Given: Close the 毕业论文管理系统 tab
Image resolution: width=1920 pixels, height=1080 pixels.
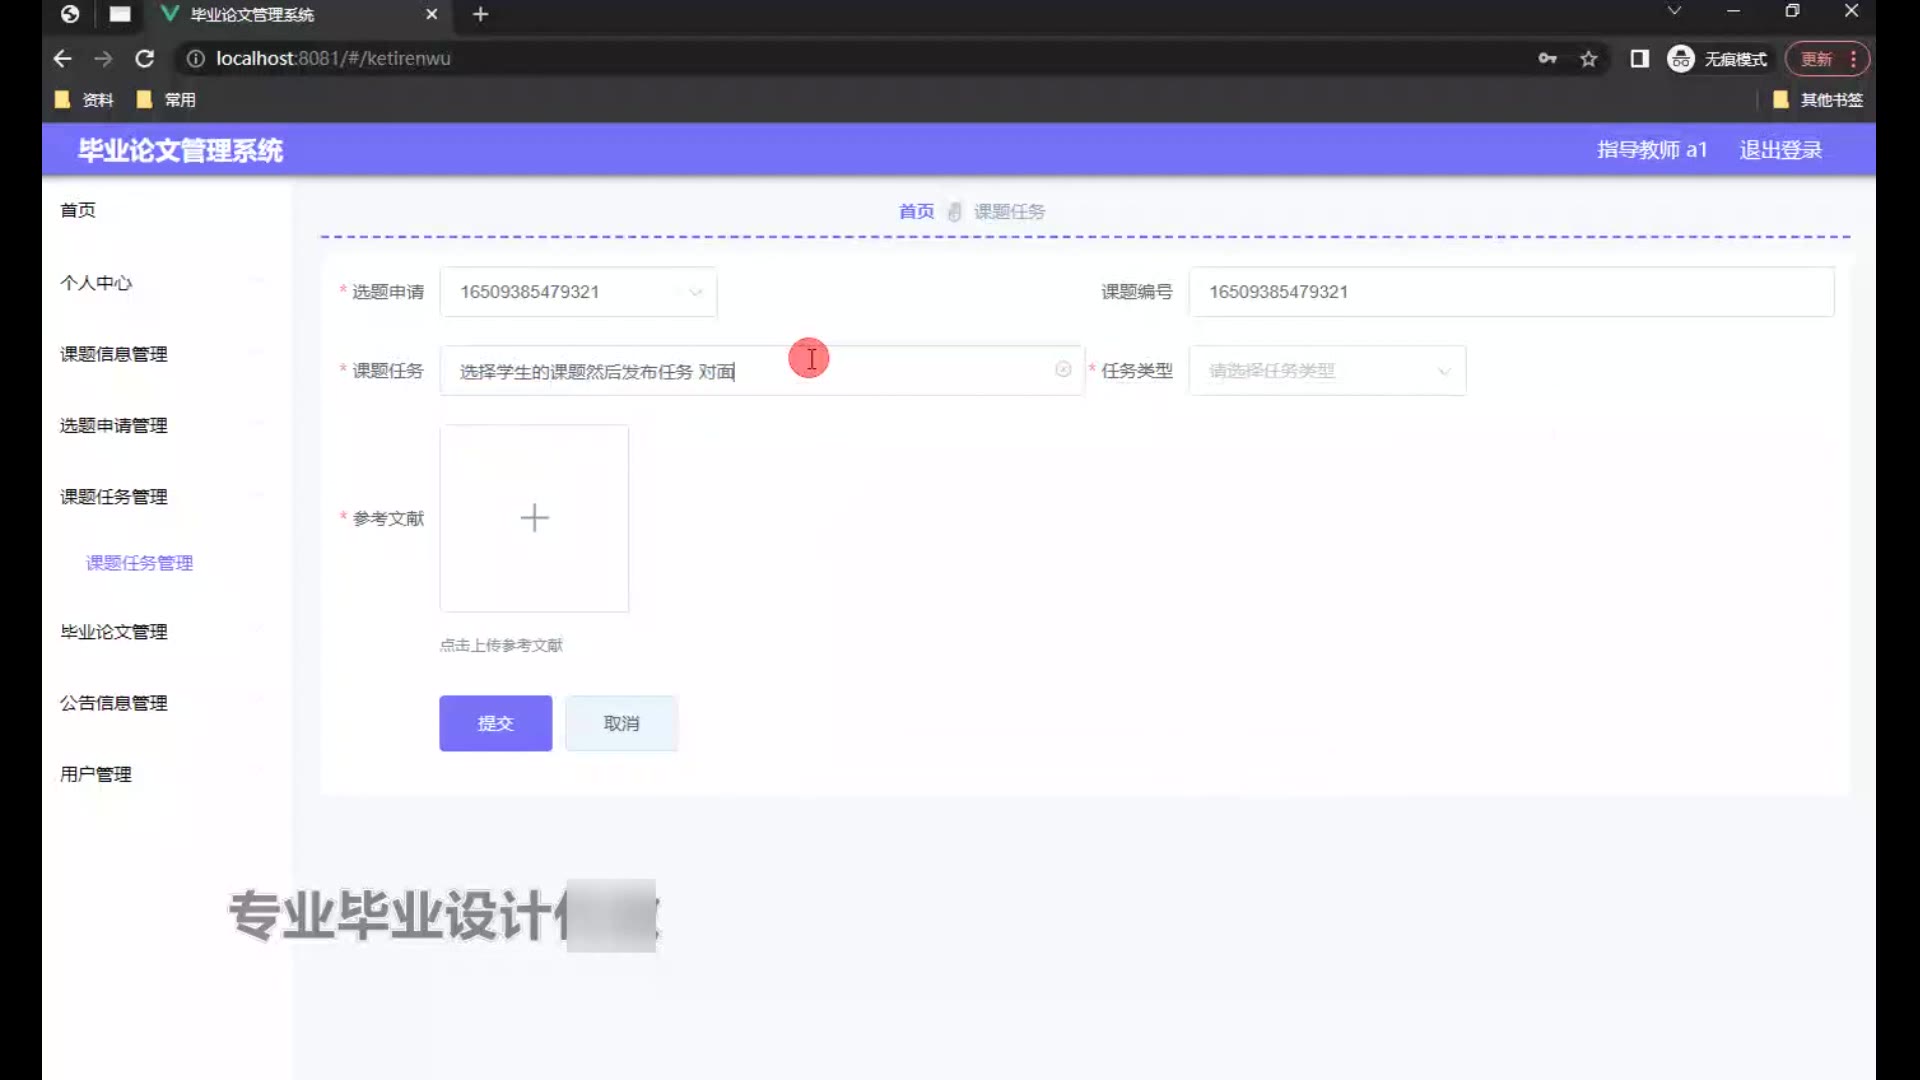Looking at the screenshot, I should pos(432,14).
